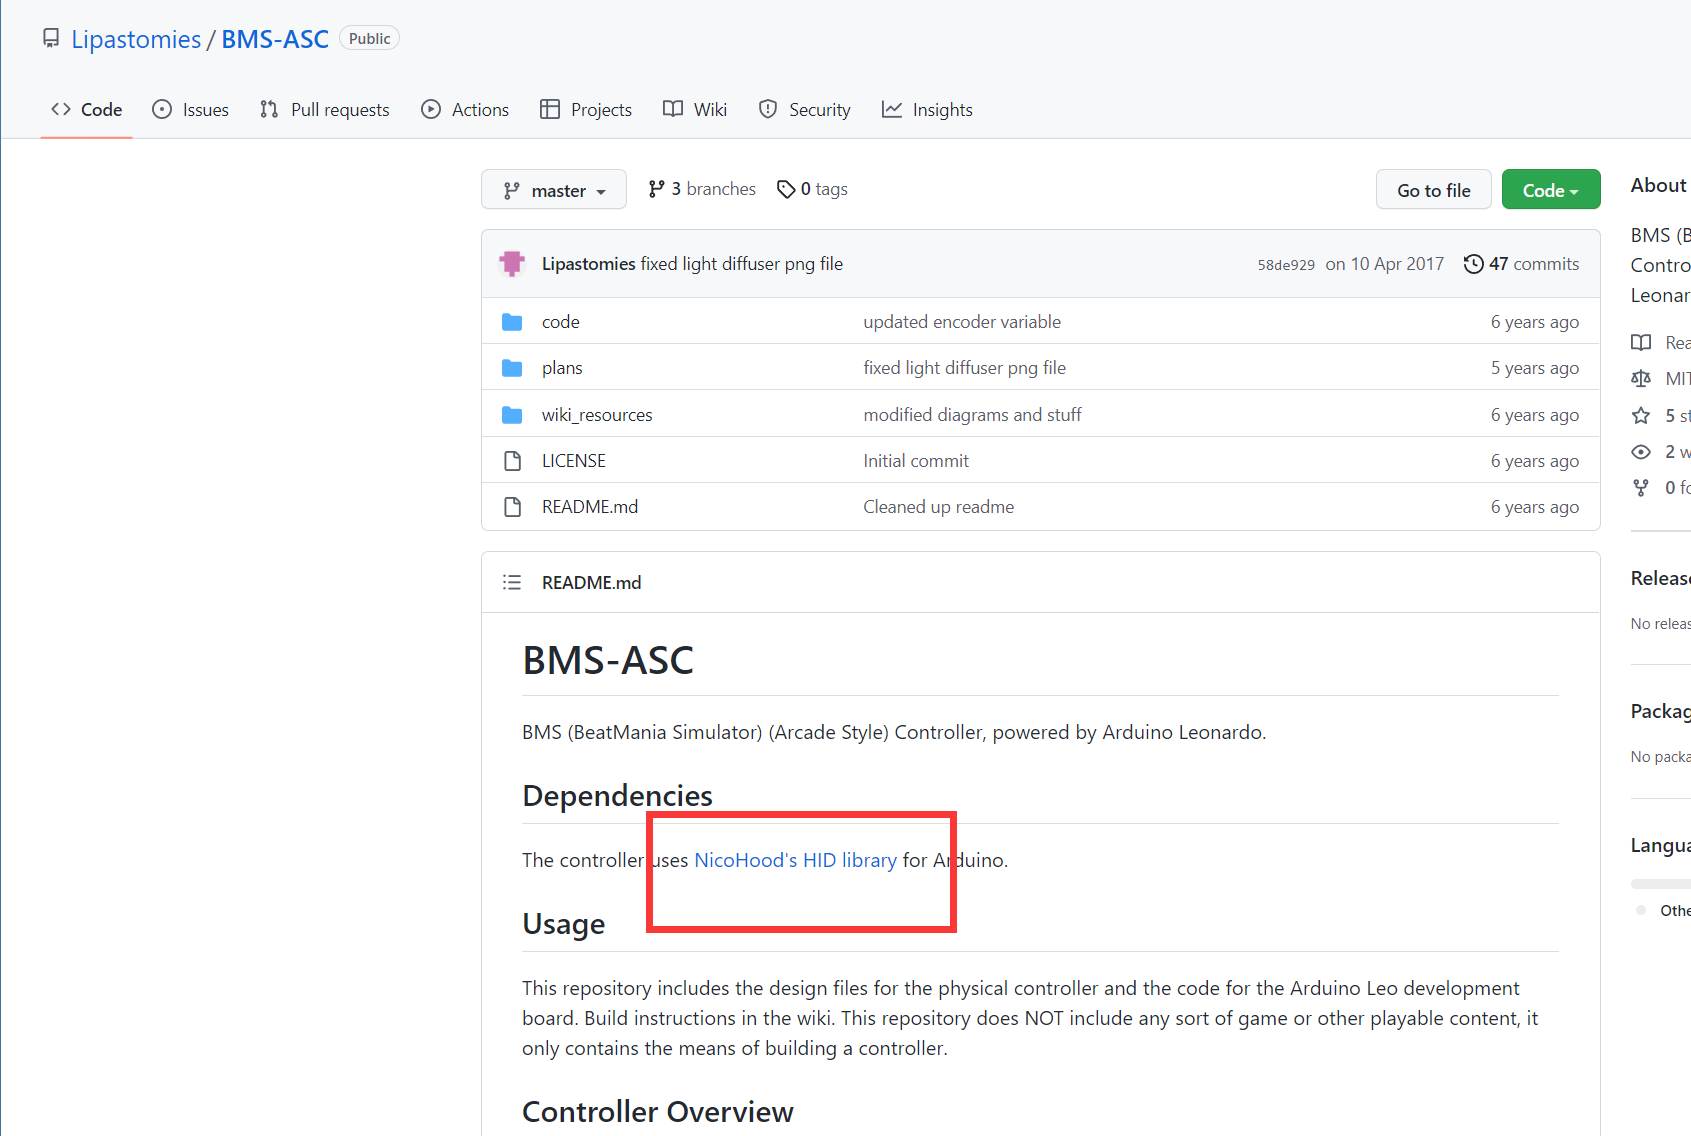This screenshot has height=1136, width=1691.
Task: View the 3 branches link
Action: [x=702, y=189]
